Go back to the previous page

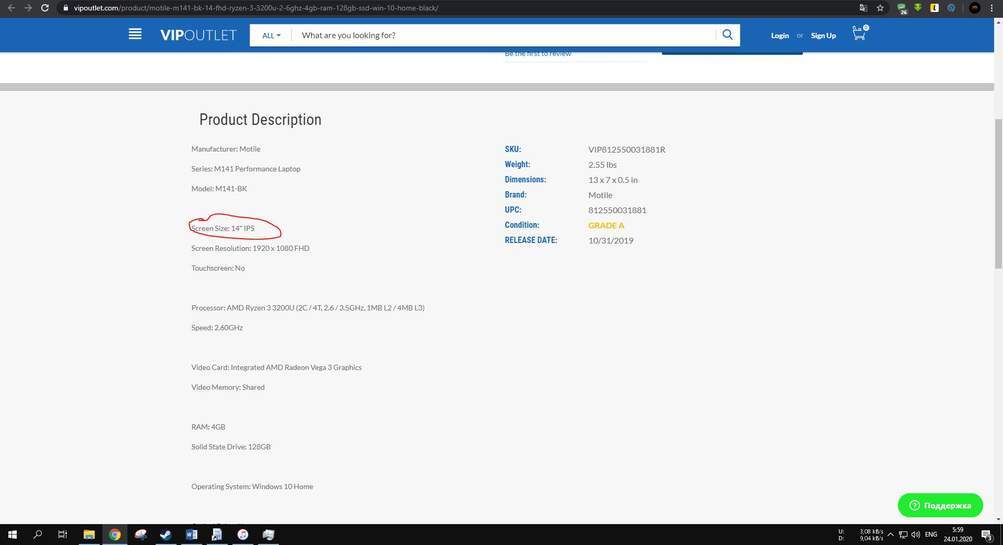[11, 8]
